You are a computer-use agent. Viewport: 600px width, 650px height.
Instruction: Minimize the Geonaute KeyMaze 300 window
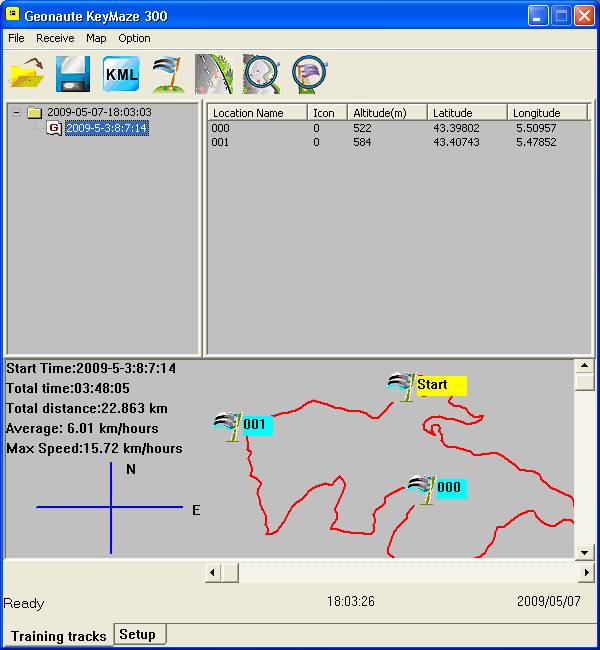[x=538, y=16]
